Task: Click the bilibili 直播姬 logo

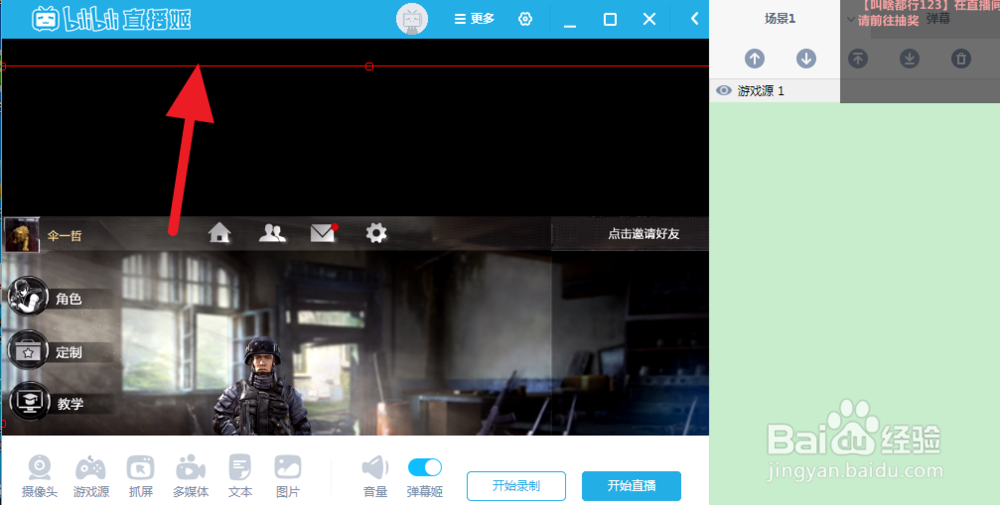Action: tap(112, 19)
